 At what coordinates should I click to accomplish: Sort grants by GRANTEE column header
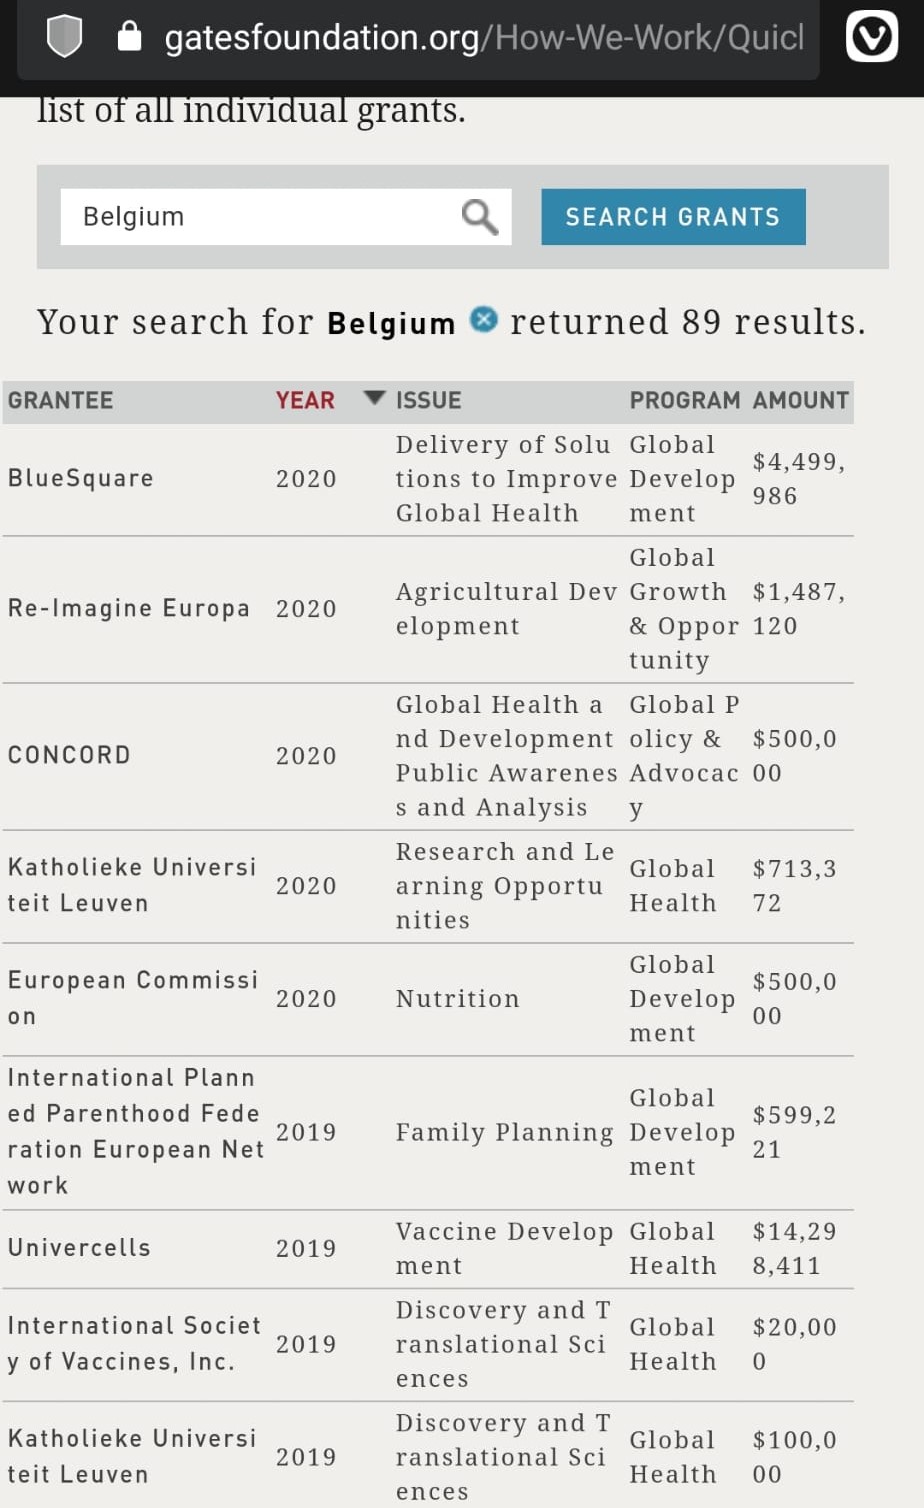pos(60,400)
